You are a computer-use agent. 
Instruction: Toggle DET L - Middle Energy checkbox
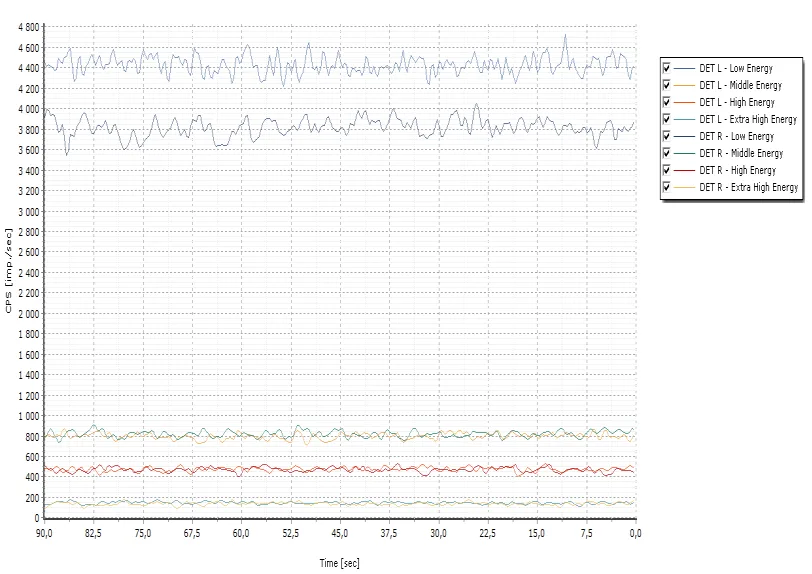coord(666,85)
